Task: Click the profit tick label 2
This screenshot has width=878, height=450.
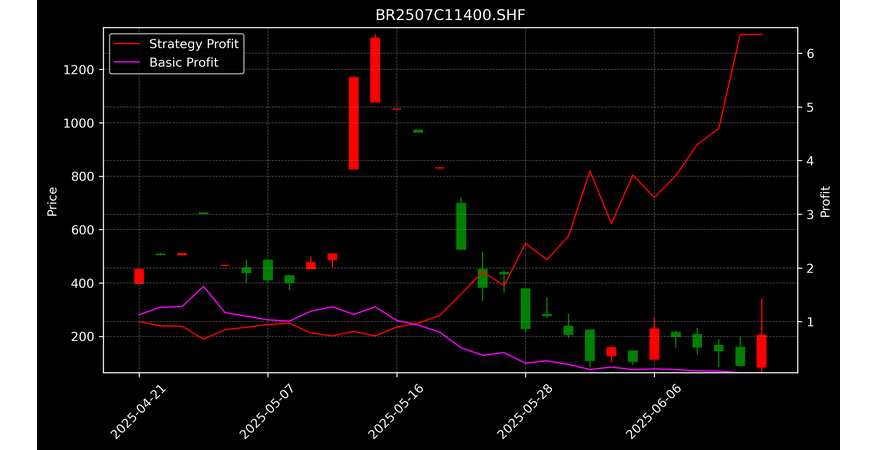Action: point(810,269)
